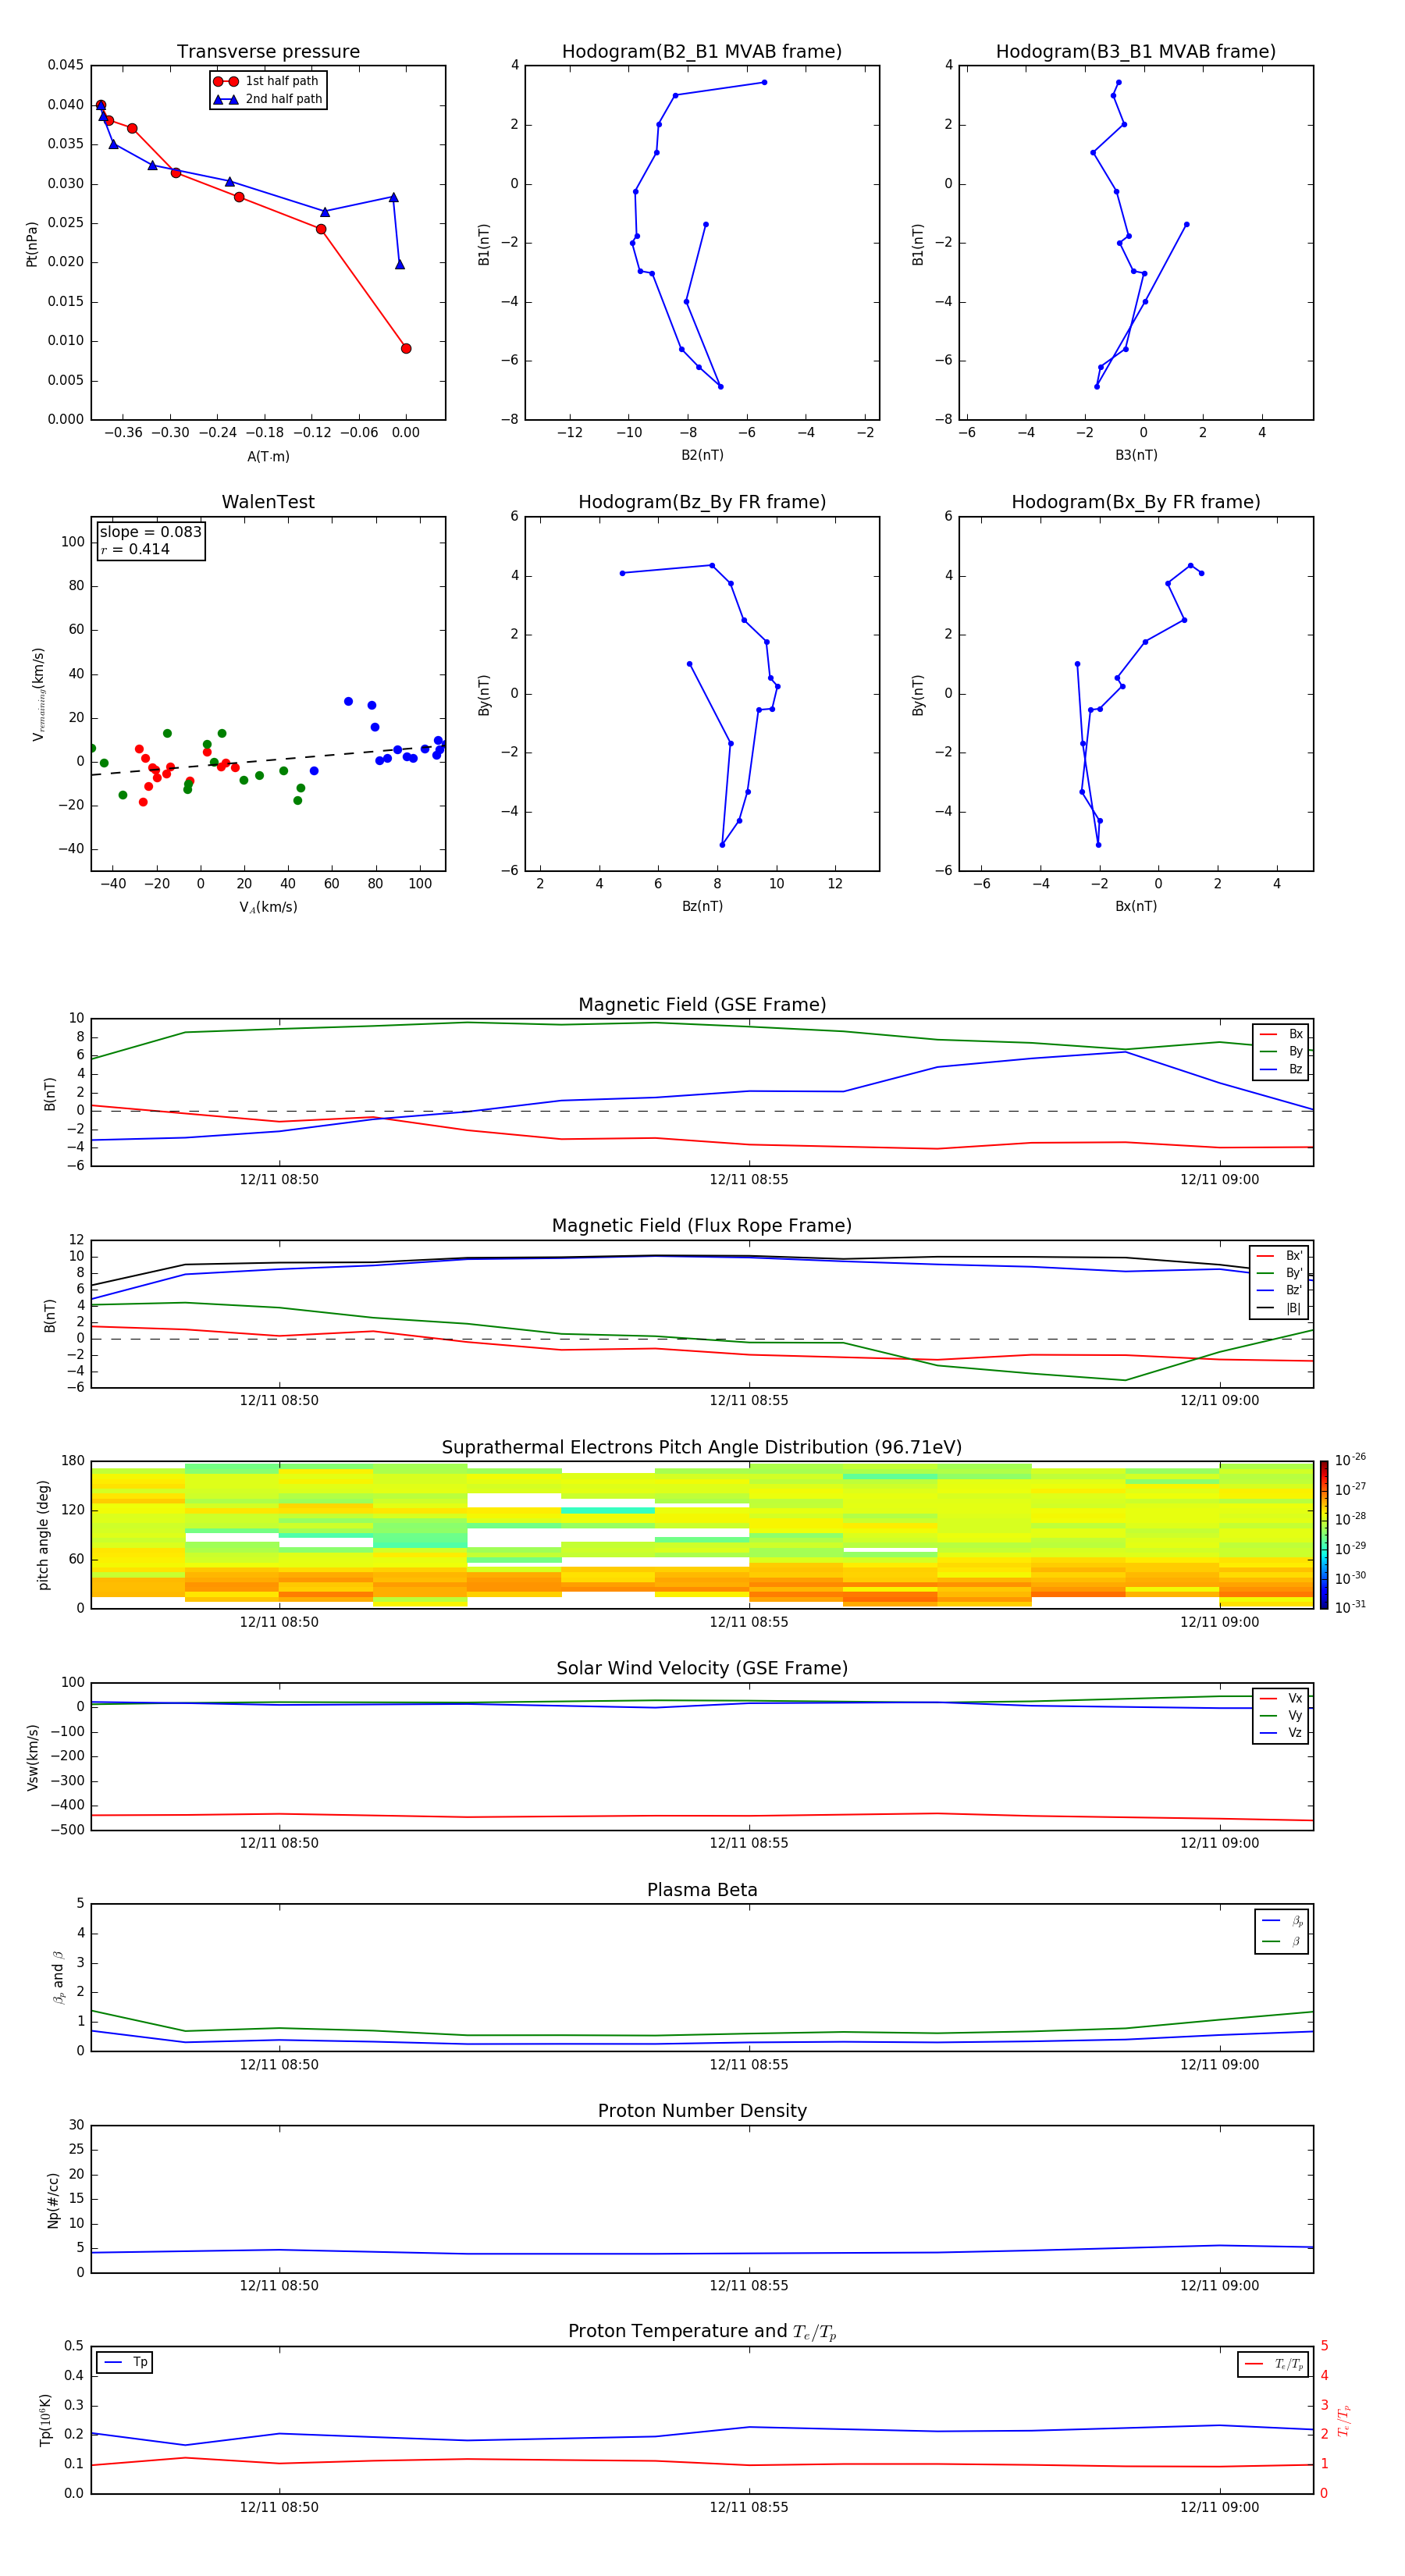The width and height of the screenshot is (1405, 2576).
Task: Click the Magnetic Field (GSE Frame) title
Action: click(x=702, y=1005)
